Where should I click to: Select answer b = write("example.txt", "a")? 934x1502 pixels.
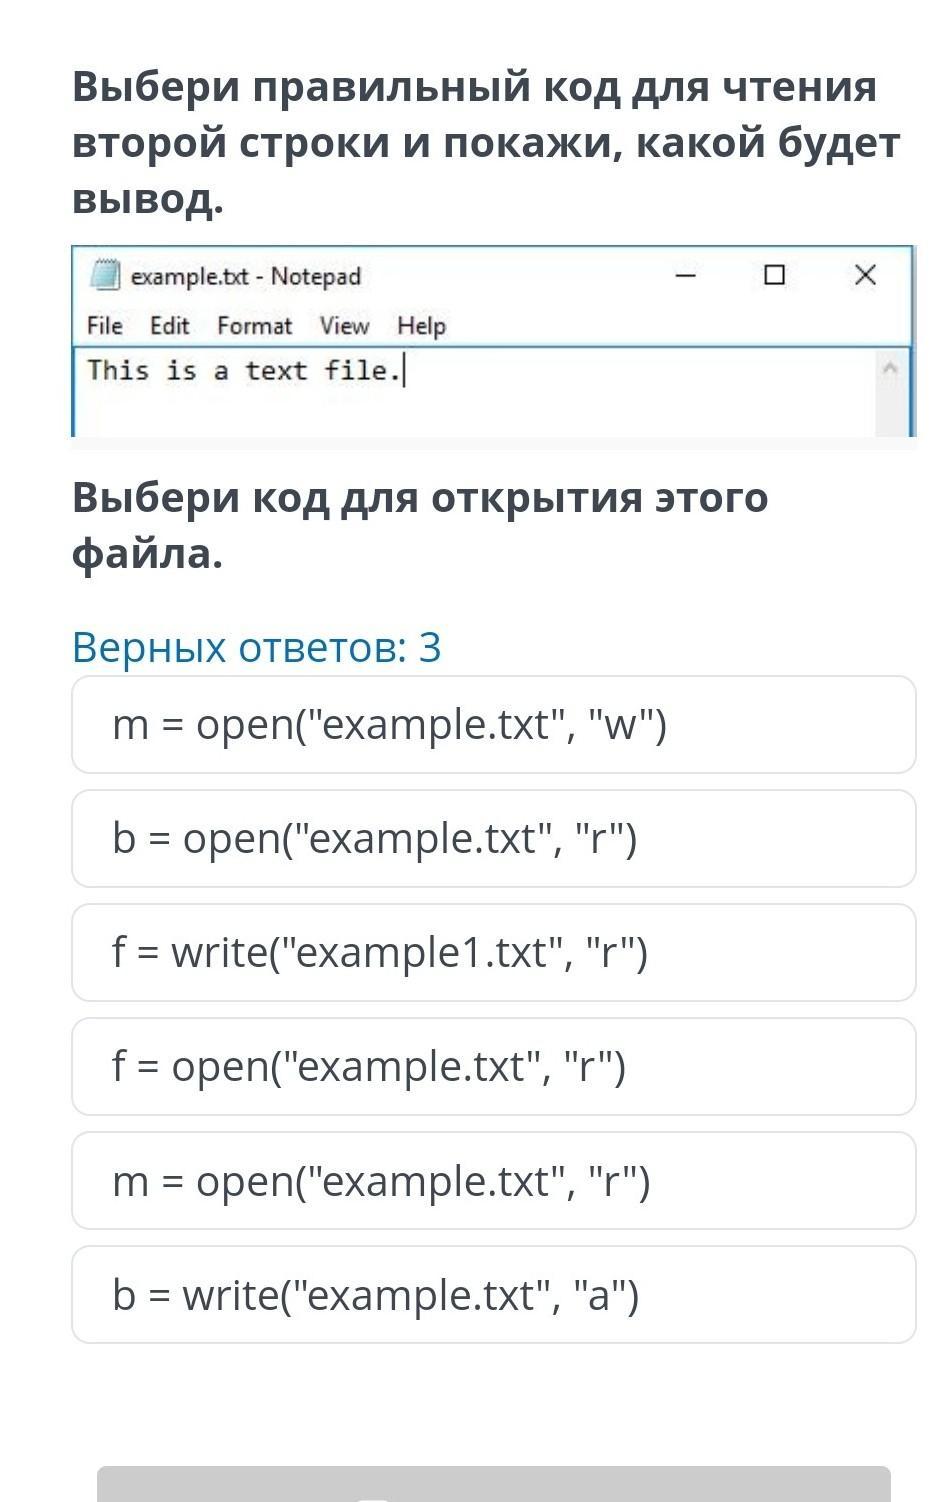pyautogui.click(x=494, y=1295)
